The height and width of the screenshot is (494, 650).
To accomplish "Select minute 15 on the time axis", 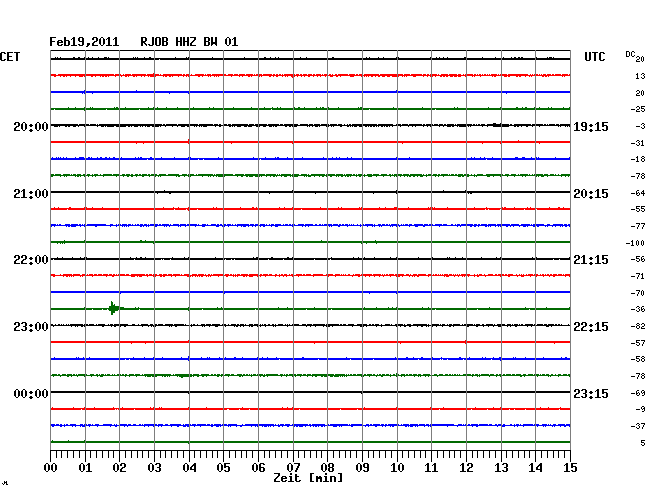I will tap(570, 467).
